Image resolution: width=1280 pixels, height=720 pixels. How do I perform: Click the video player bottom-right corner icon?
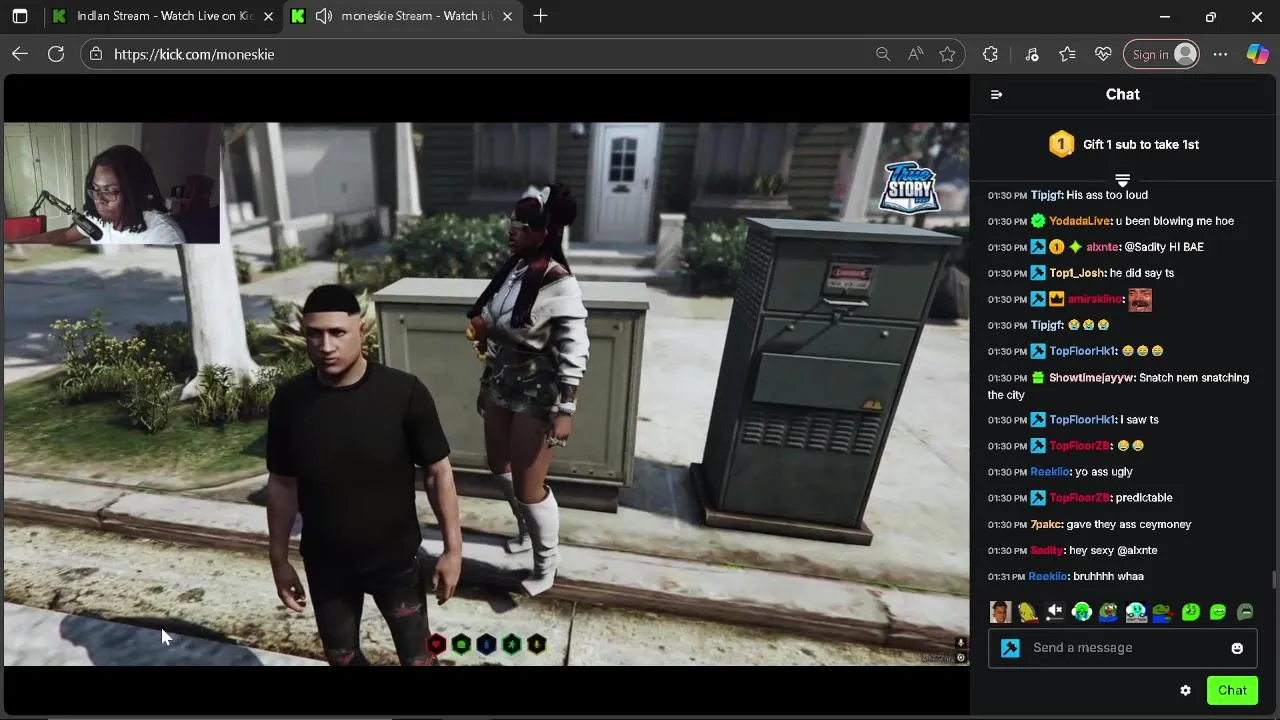point(961,658)
